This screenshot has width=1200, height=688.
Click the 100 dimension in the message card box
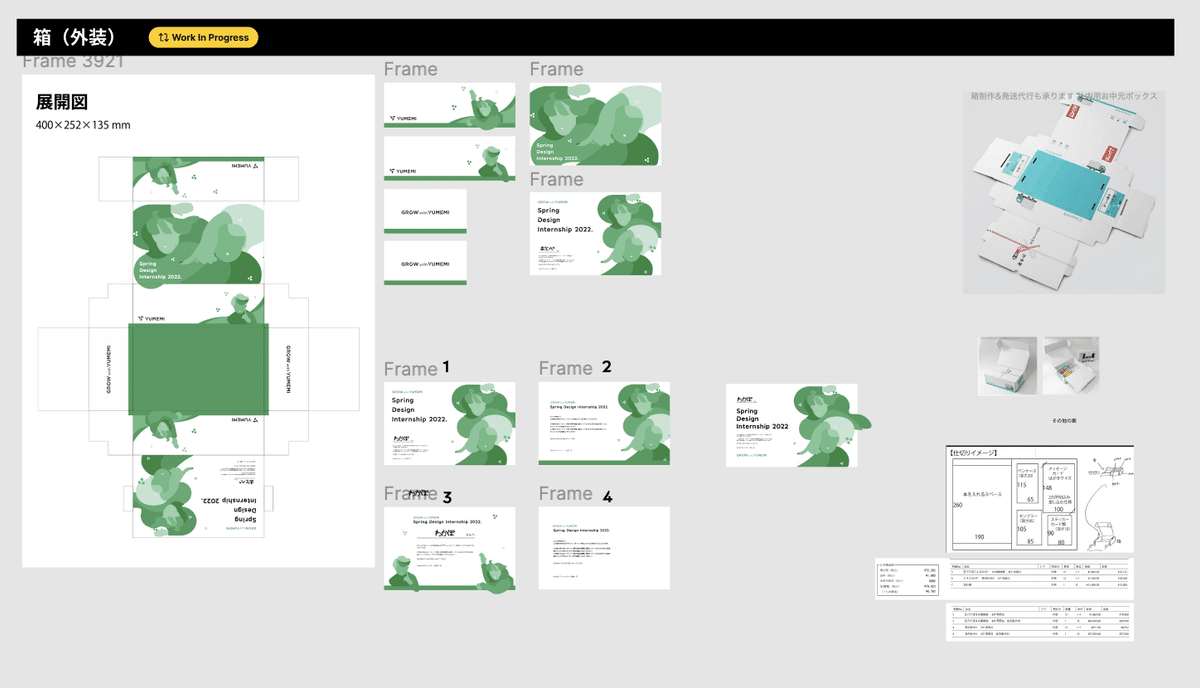click(1059, 509)
